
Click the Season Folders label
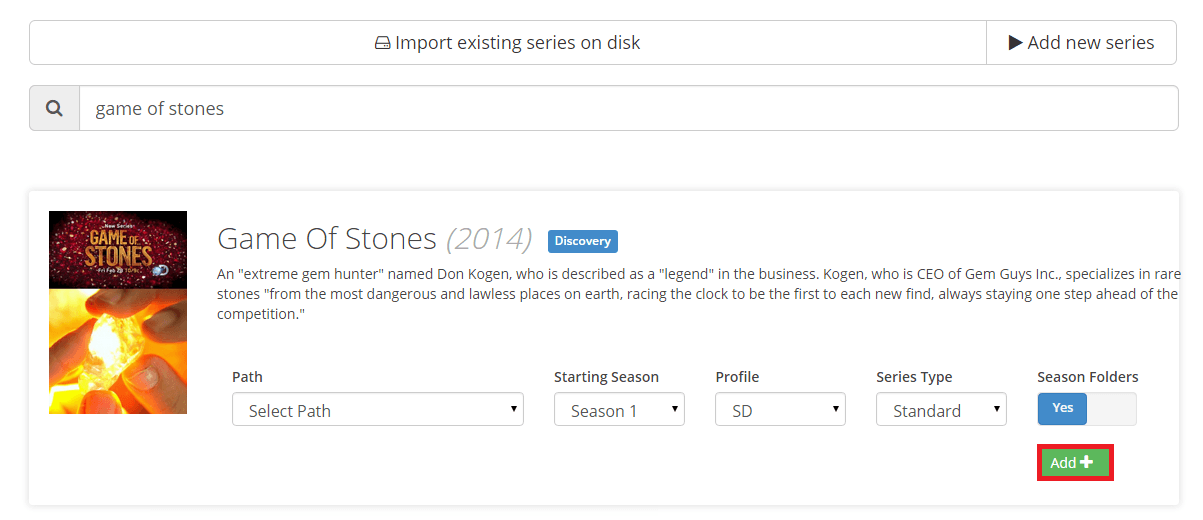pyautogui.click(x=1087, y=377)
